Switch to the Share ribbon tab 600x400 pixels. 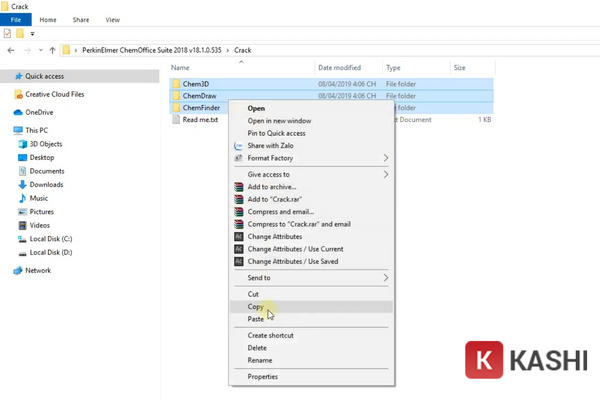coord(81,20)
